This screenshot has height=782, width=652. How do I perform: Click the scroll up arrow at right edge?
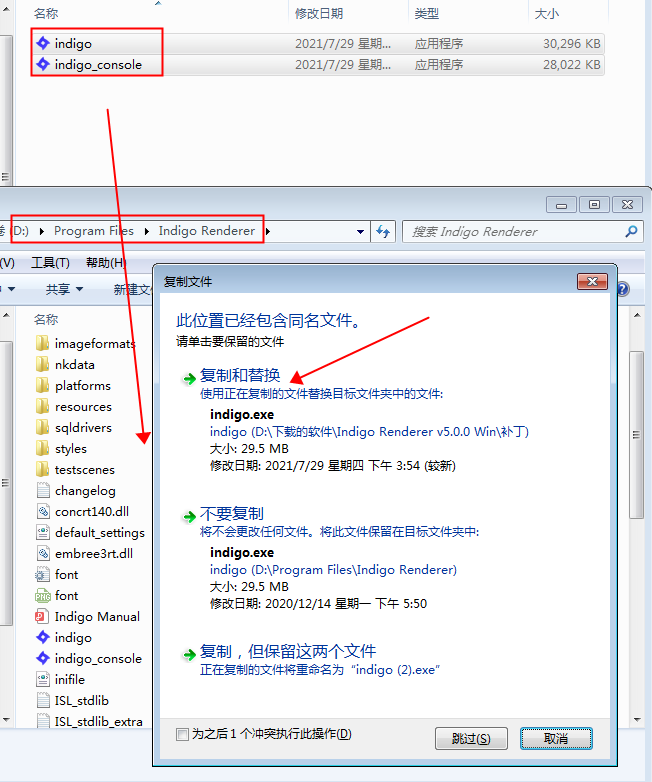coord(637,315)
